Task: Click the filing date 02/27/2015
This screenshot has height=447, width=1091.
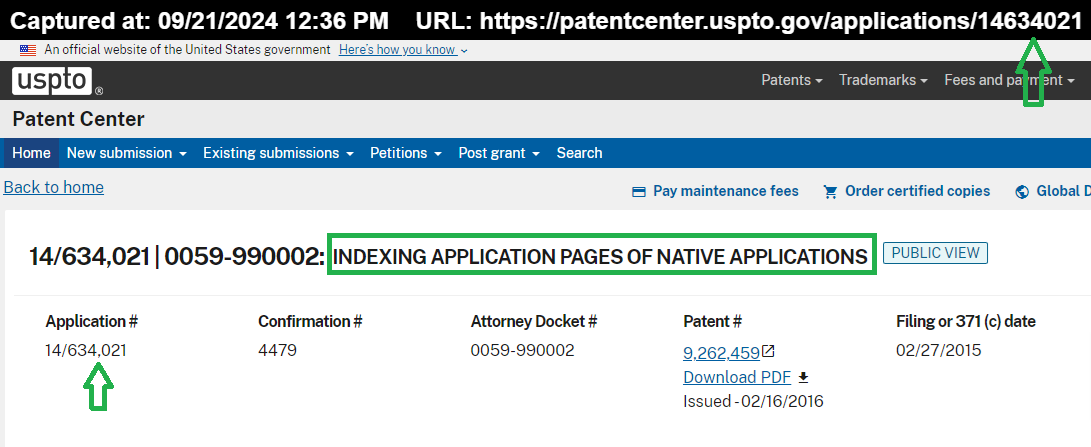Action: (x=939, y=350)
